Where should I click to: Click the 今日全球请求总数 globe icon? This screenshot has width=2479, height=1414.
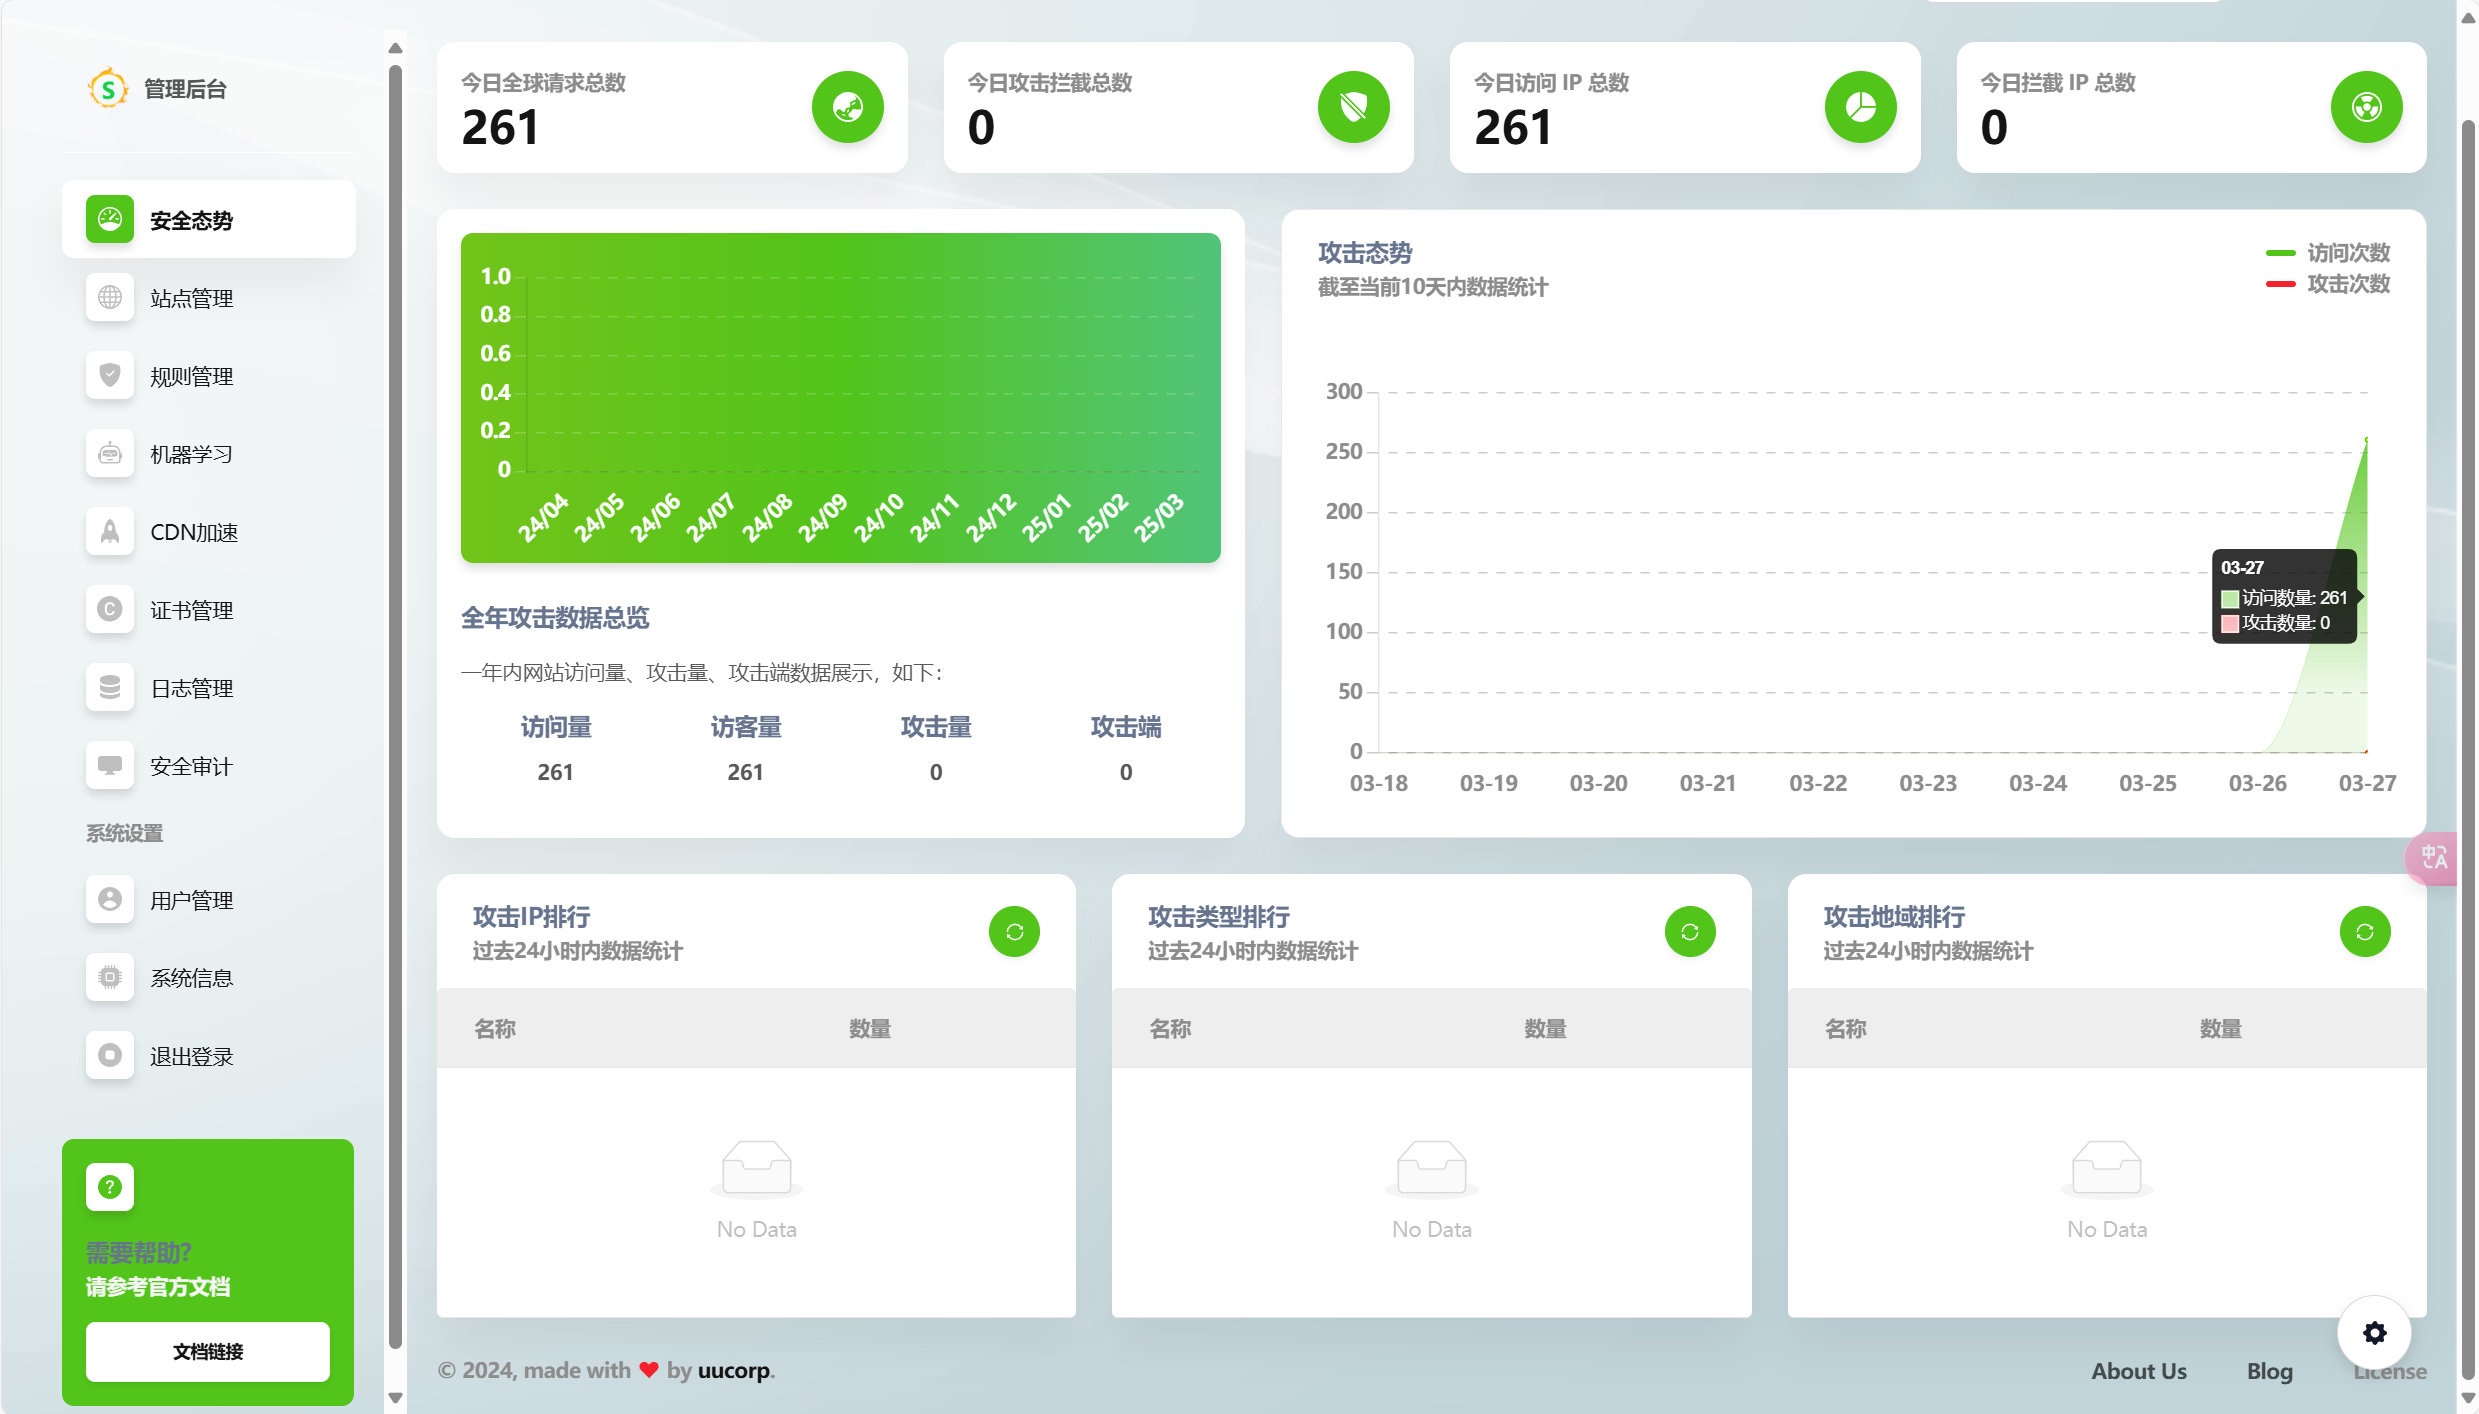click(848, 107)
